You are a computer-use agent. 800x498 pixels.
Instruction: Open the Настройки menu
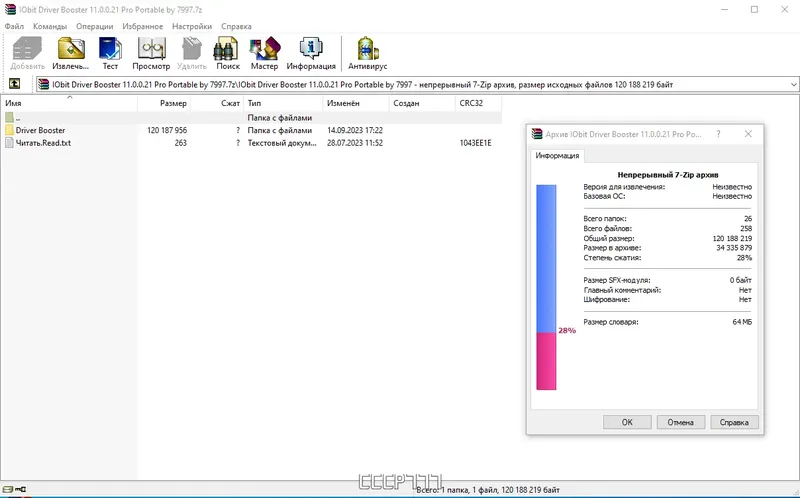[x=192, y=26]
